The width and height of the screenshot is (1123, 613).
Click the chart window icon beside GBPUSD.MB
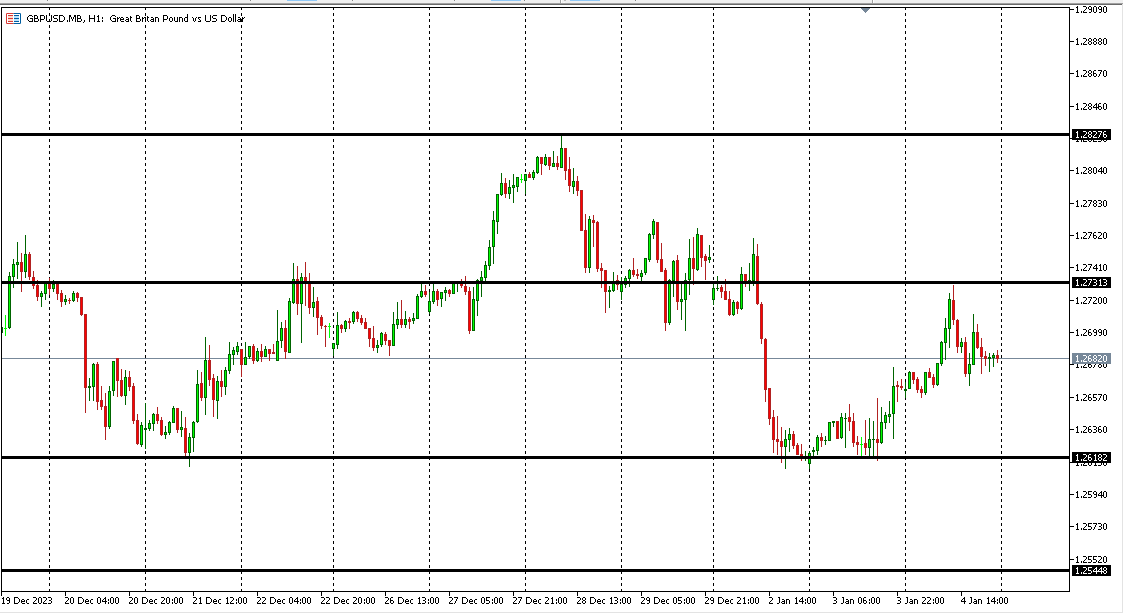point(13,19)
